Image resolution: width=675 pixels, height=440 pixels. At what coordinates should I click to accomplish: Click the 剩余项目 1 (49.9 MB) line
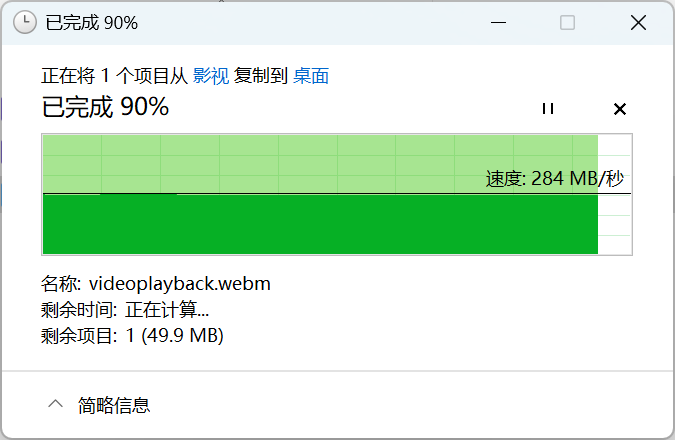[x=132, y=335]
